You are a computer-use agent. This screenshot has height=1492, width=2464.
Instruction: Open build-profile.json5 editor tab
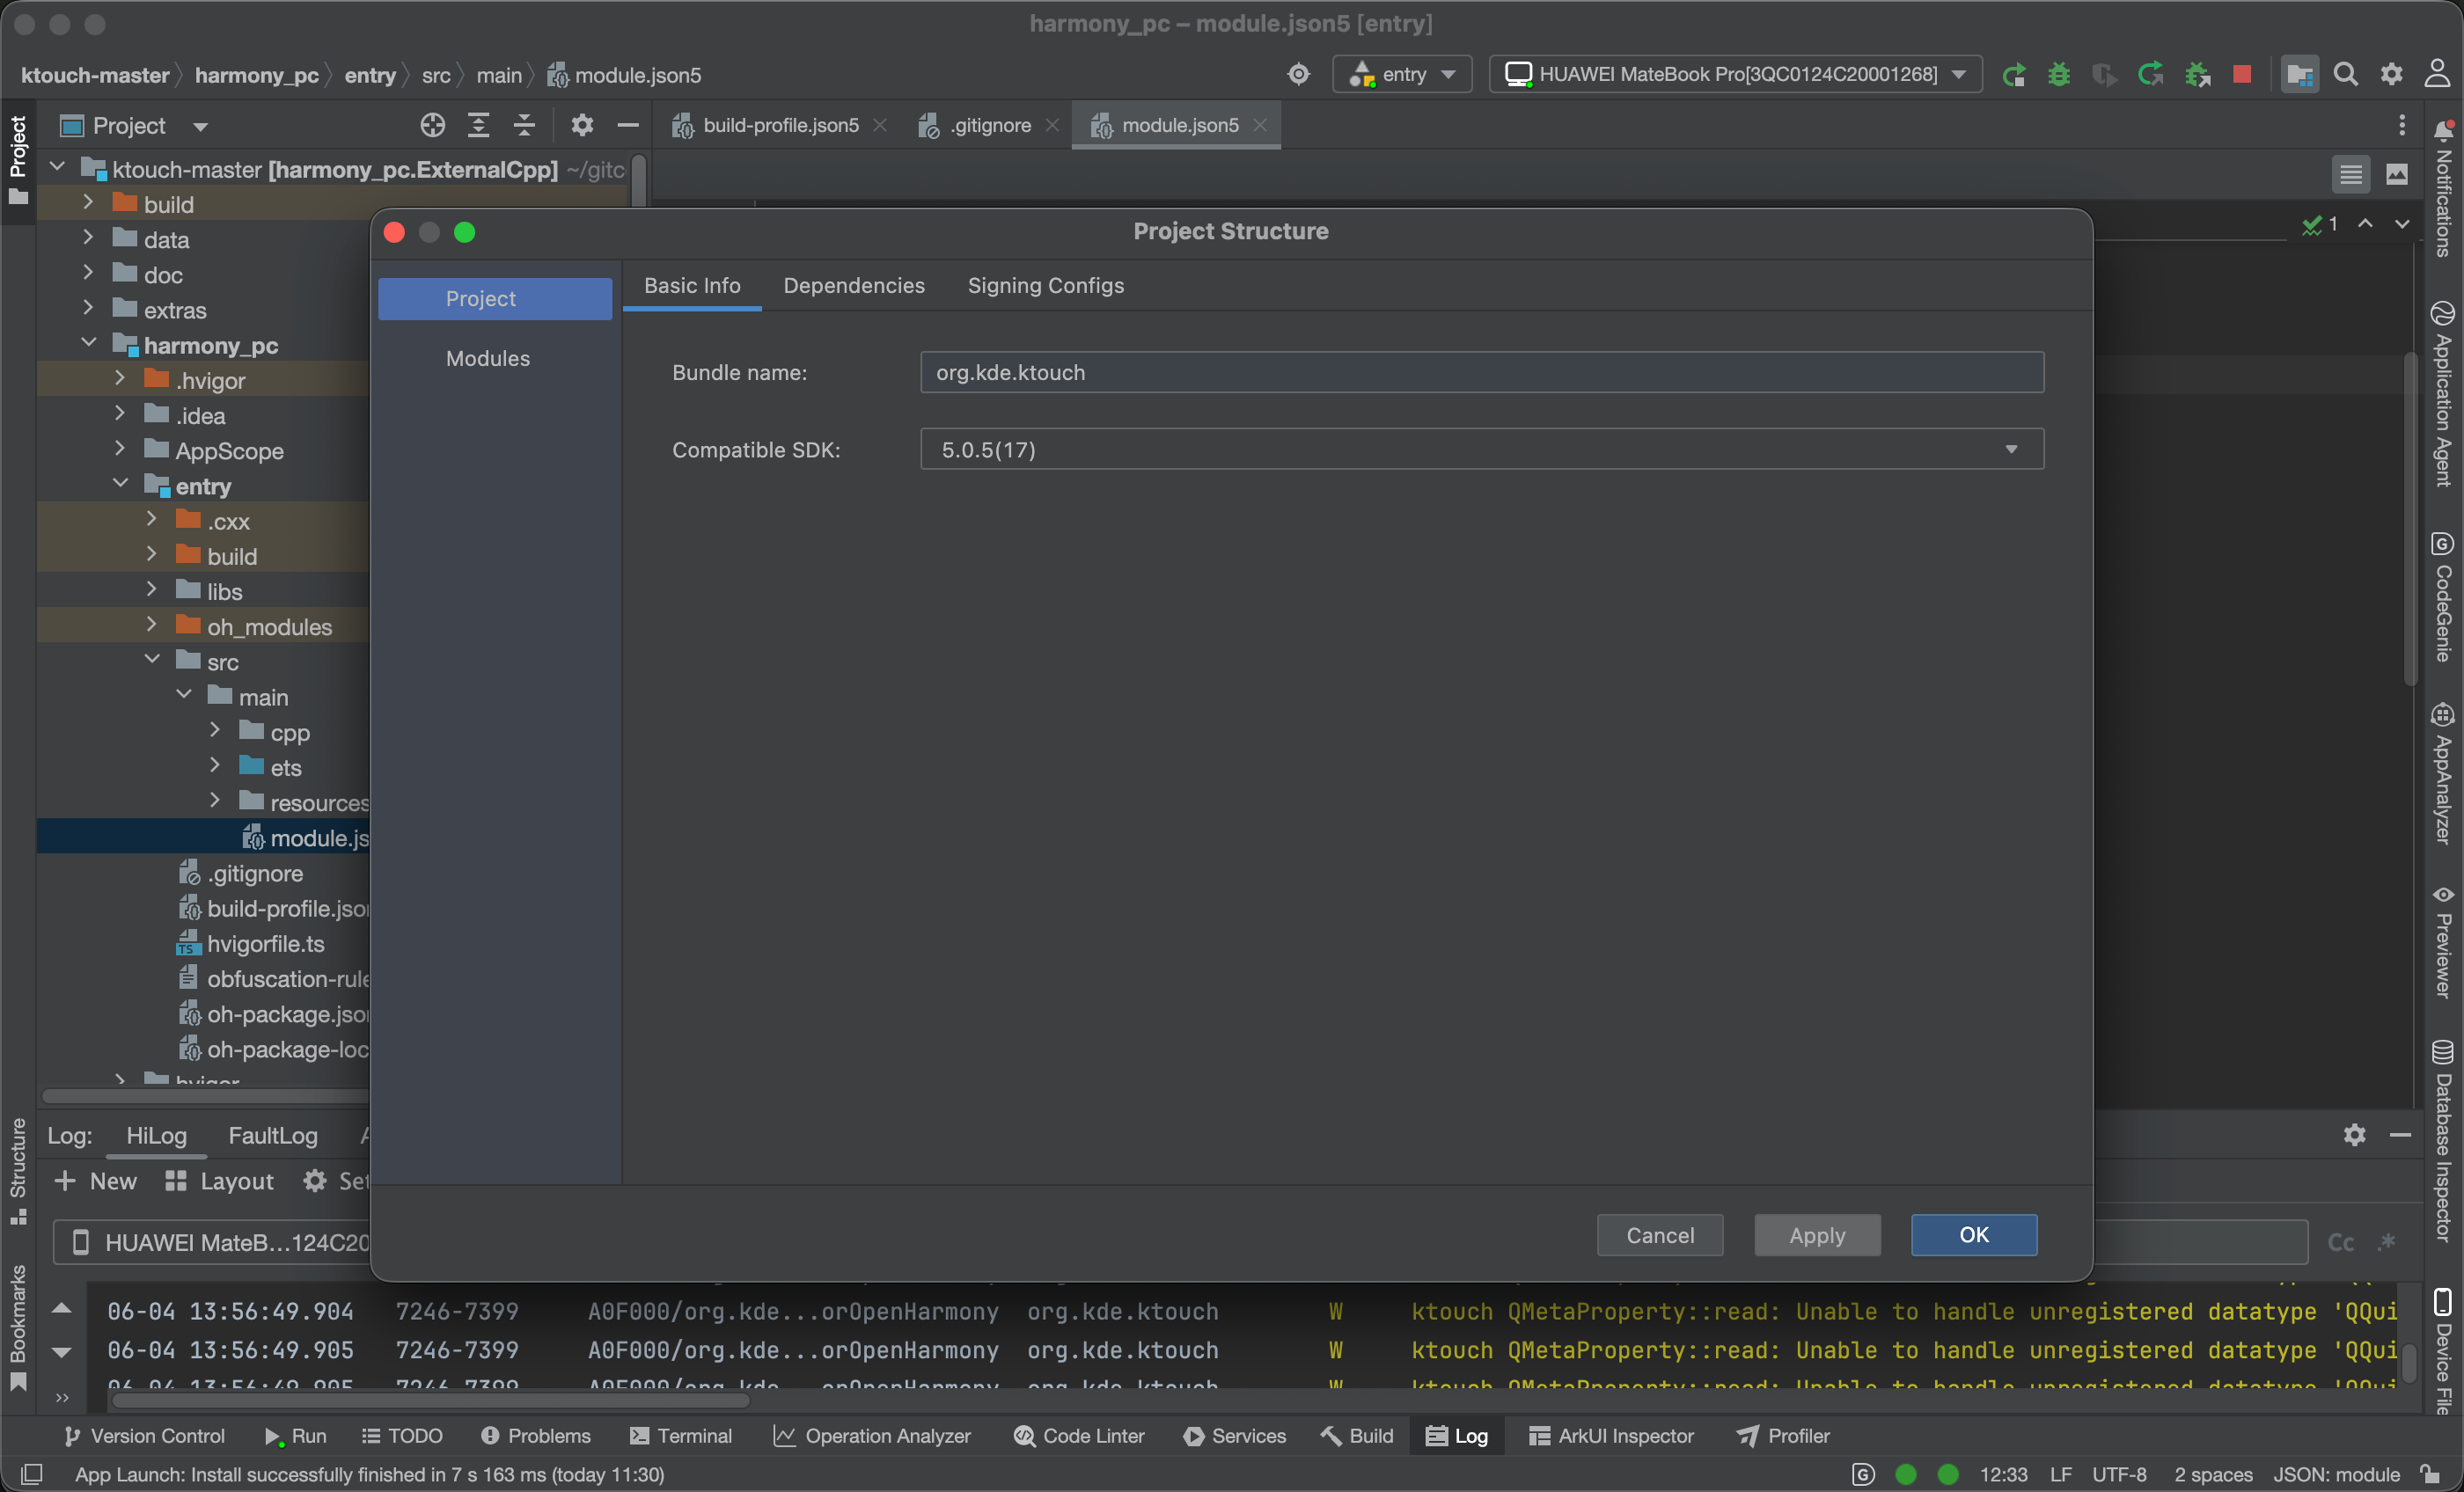[780, 125]
